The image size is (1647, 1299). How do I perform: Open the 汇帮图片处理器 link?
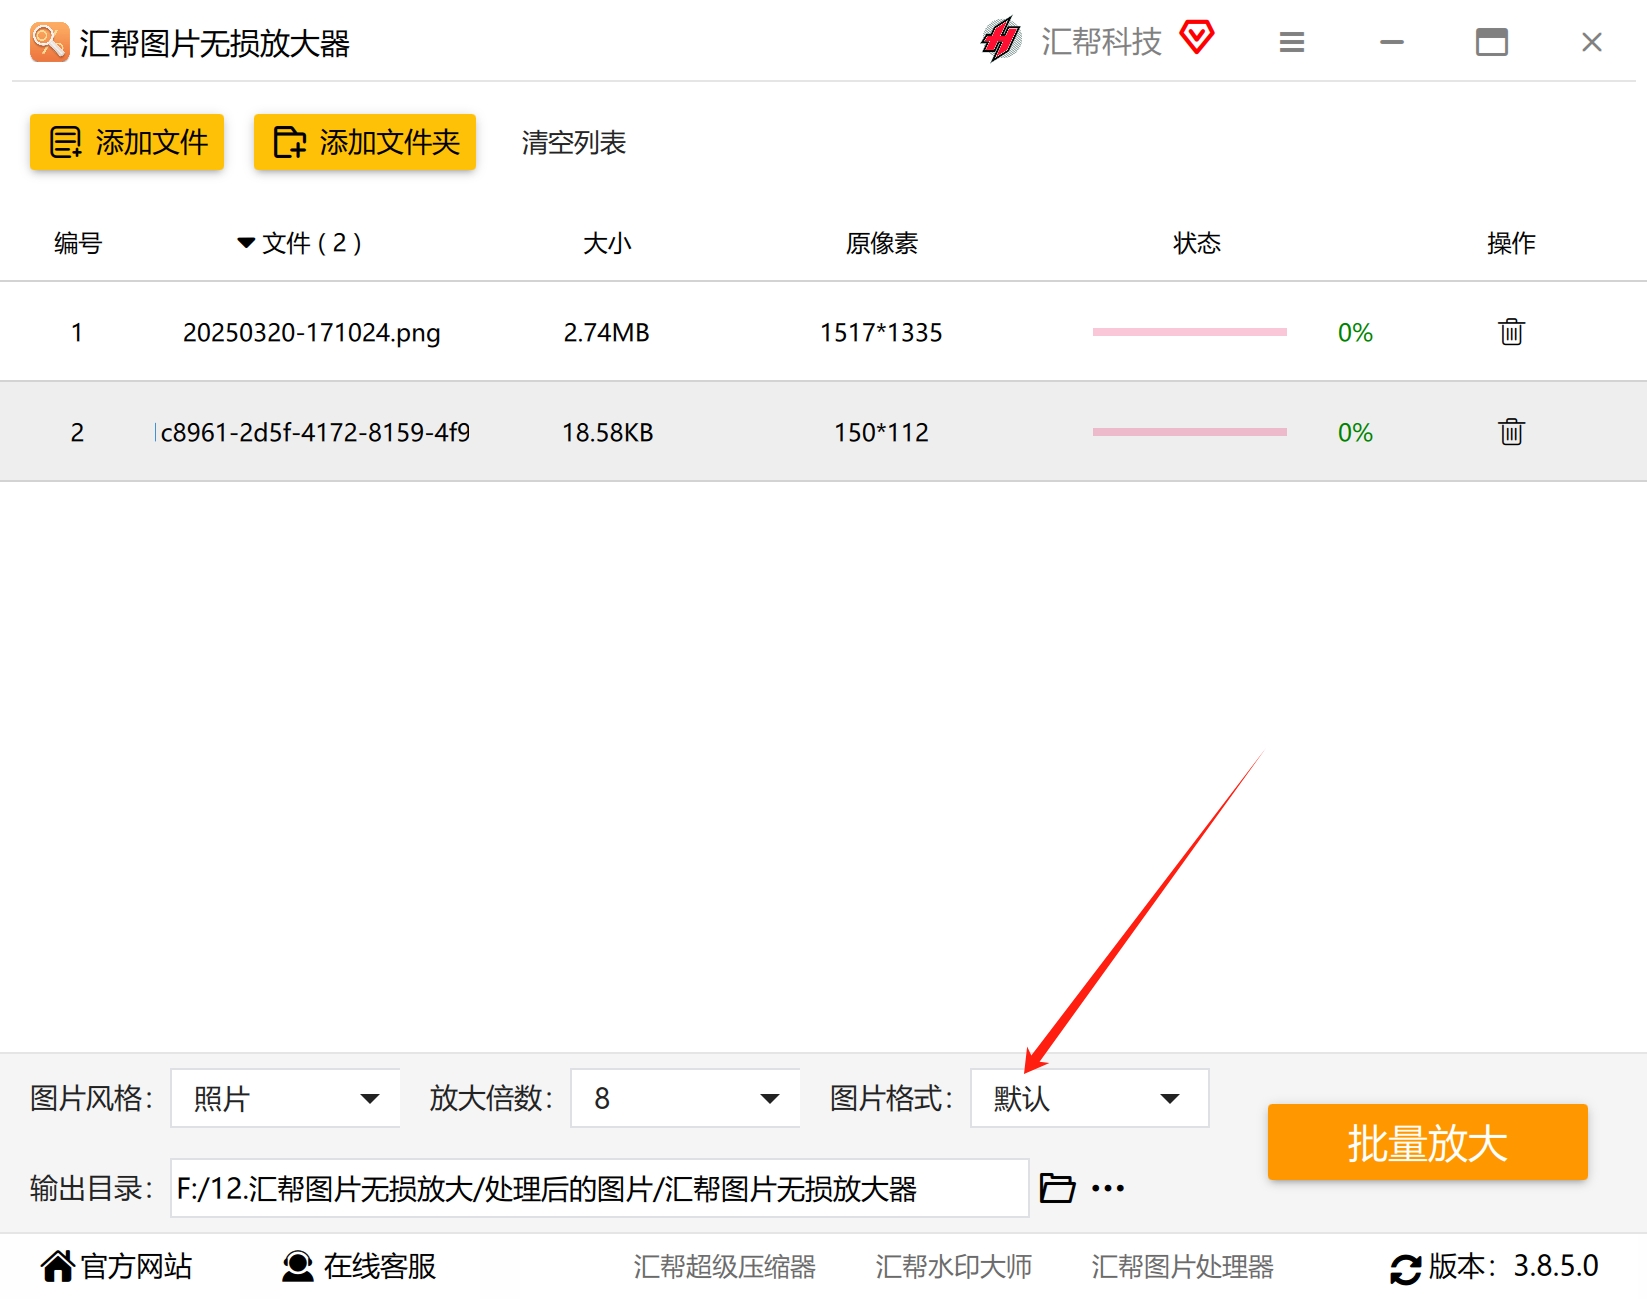tap(1183, 1267)
